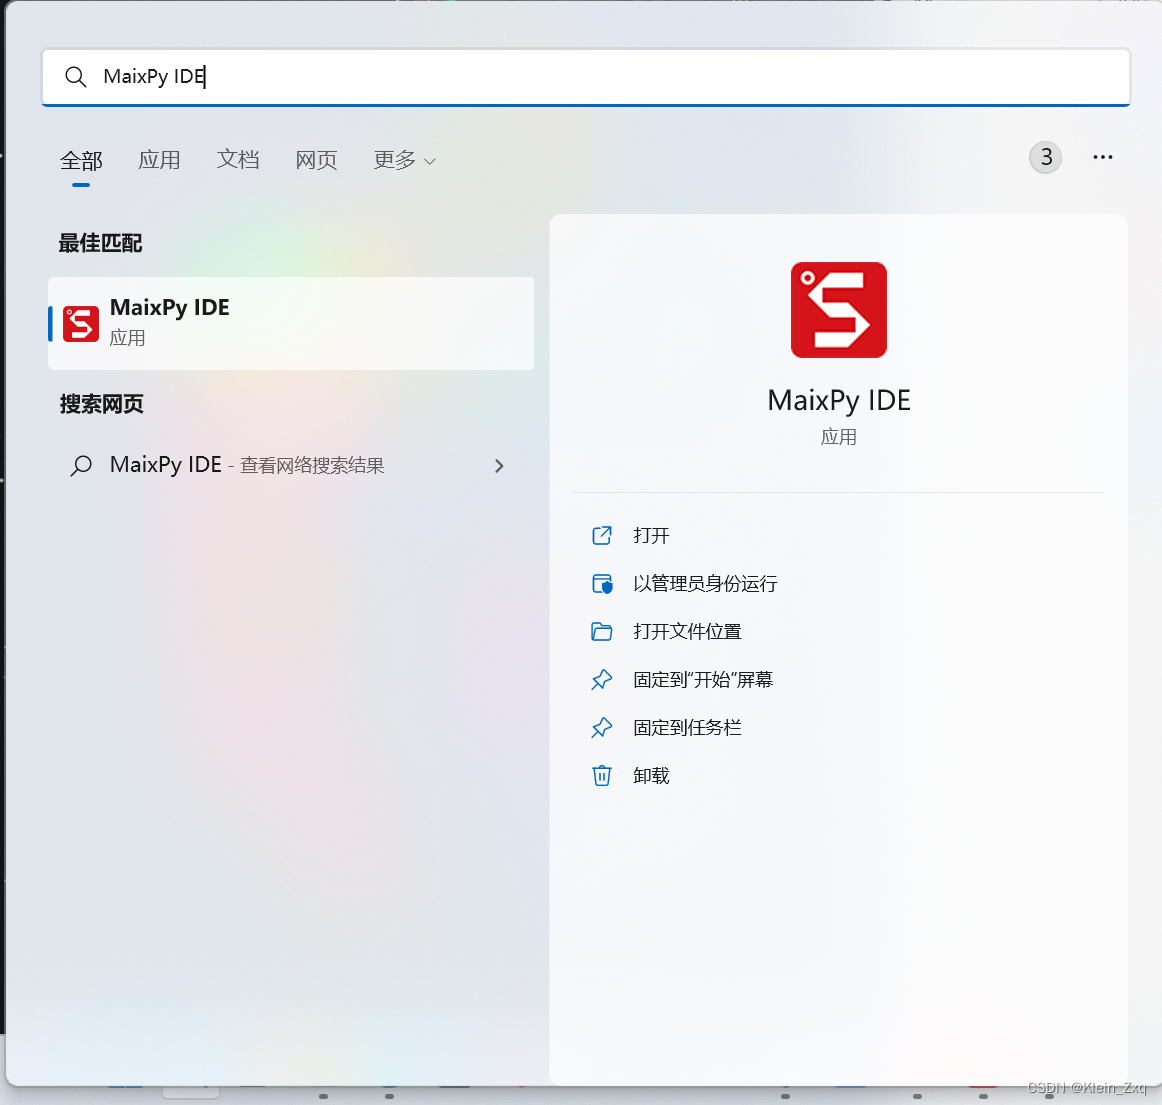
Task: Click the trash icon beside 卸载
Action: click(x=601, y=775)
